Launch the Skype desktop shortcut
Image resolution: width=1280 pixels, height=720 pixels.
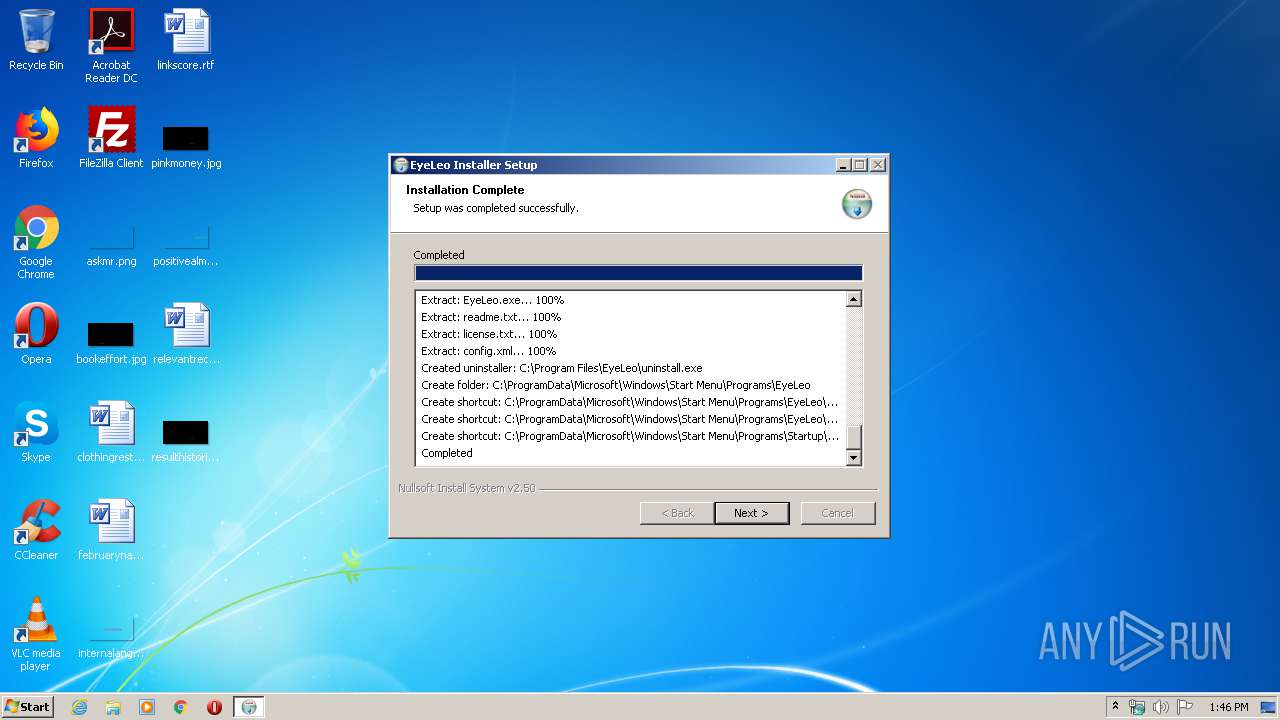click(36, 432)
